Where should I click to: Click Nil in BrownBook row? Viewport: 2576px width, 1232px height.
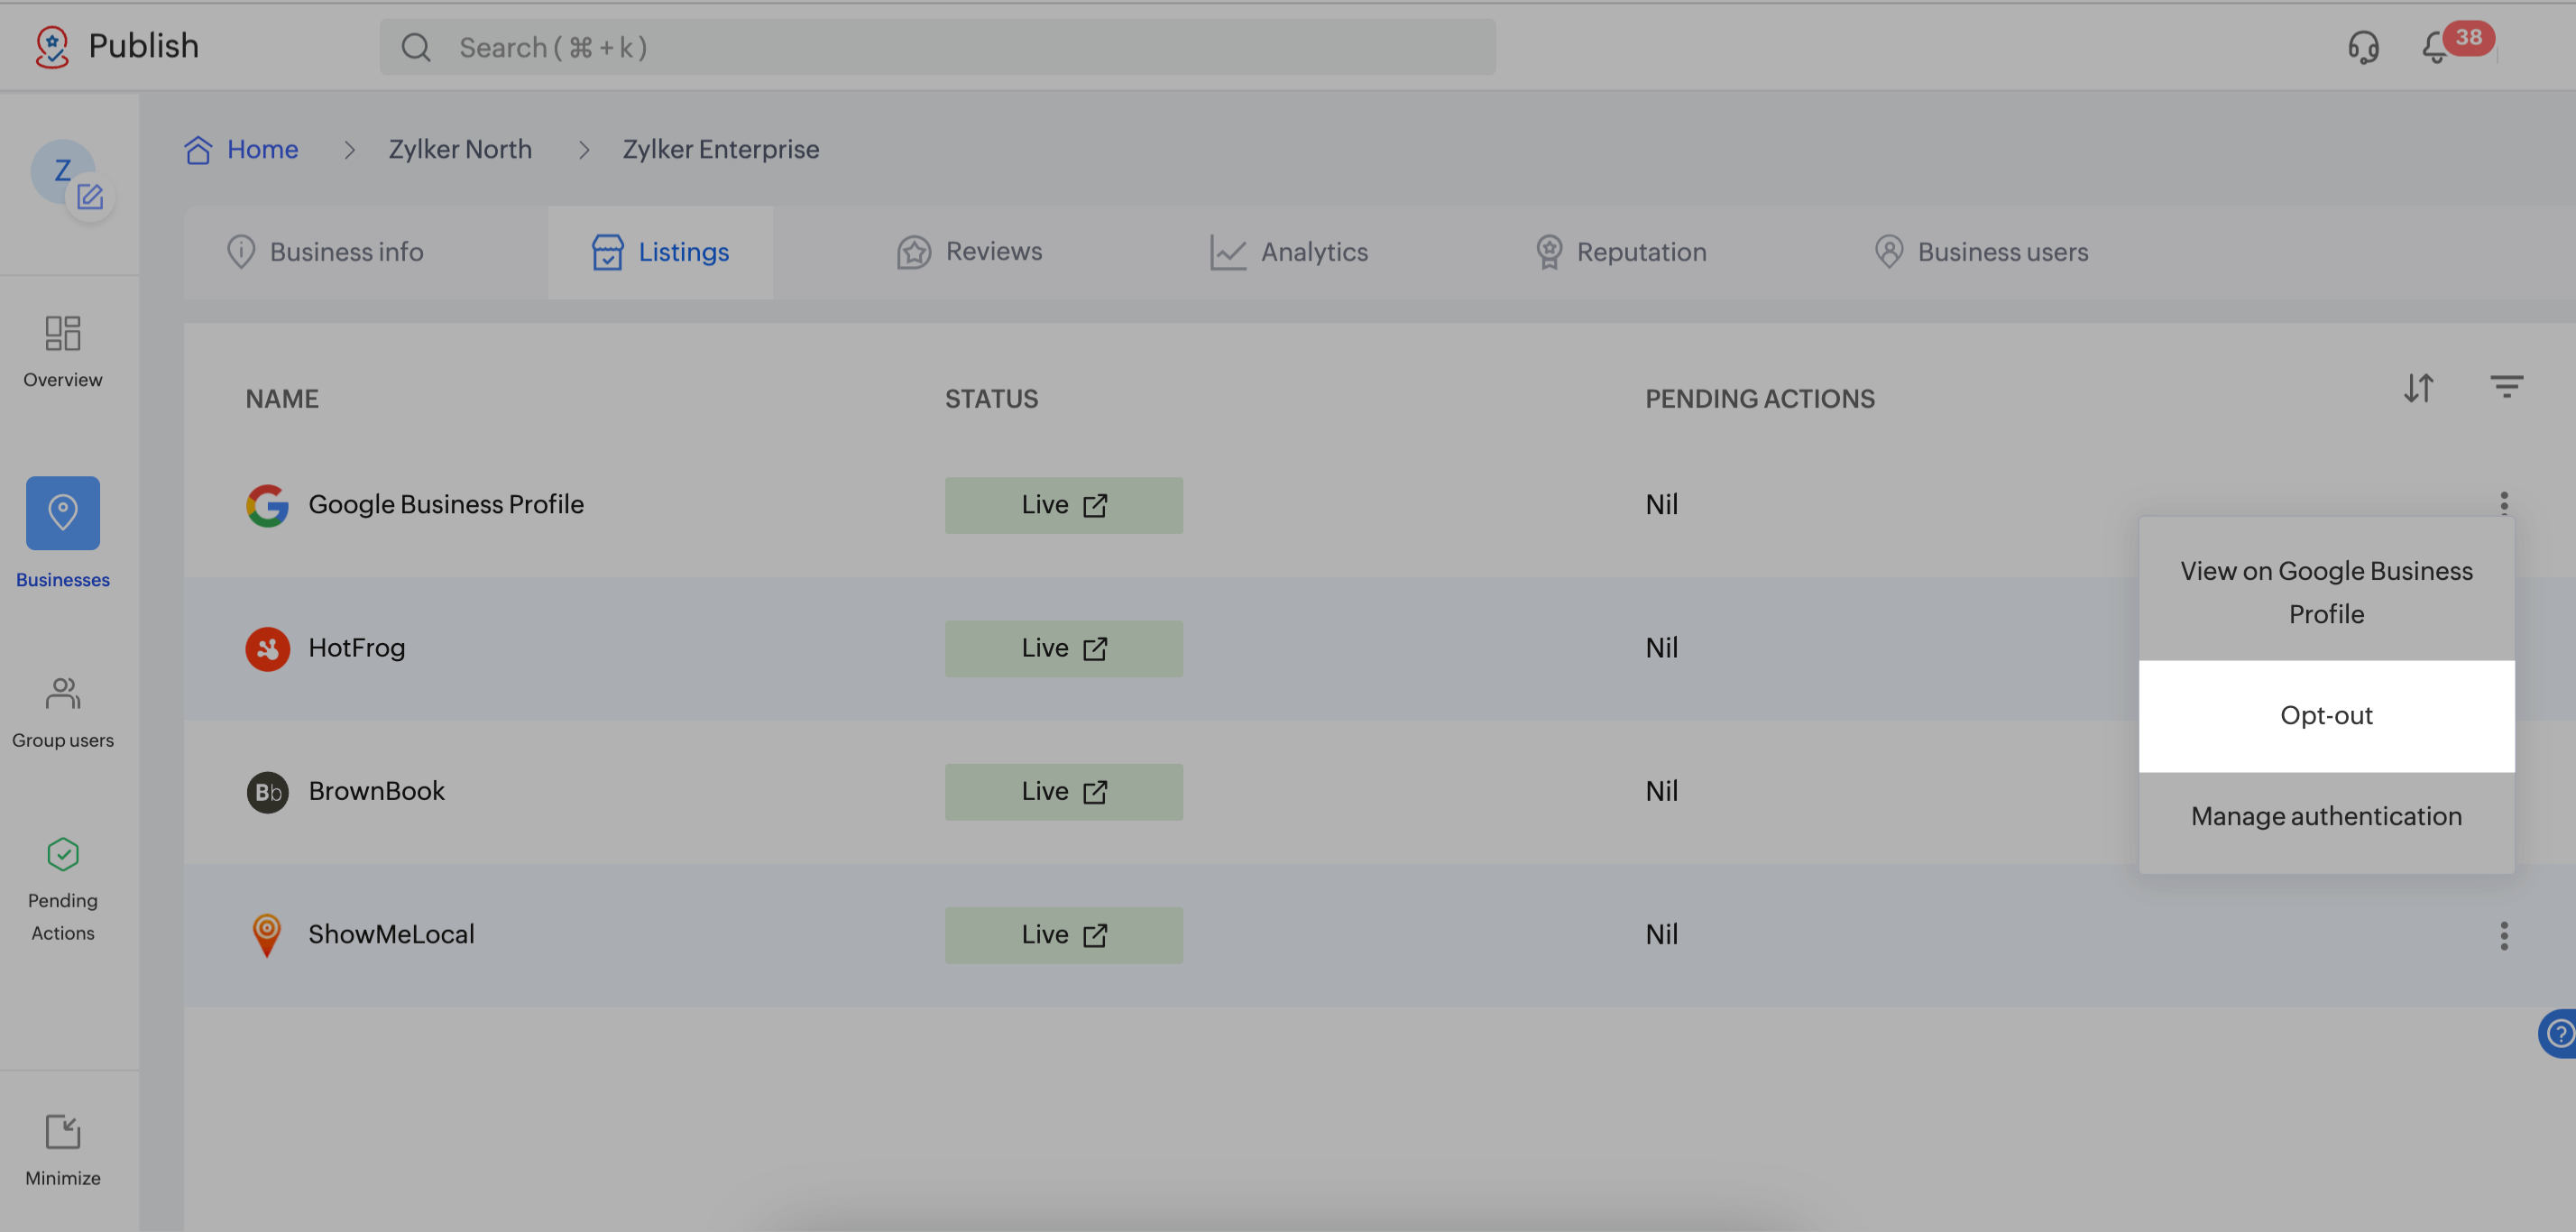pyautogui.click(x=1662, y=791)
